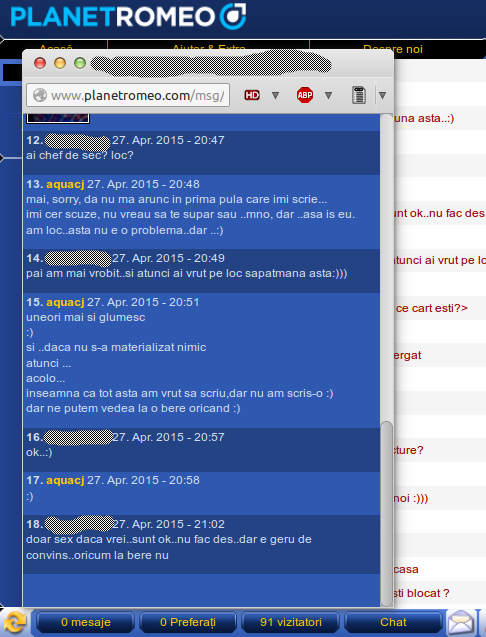Open the Acasă menu tab

pos(56,47)
